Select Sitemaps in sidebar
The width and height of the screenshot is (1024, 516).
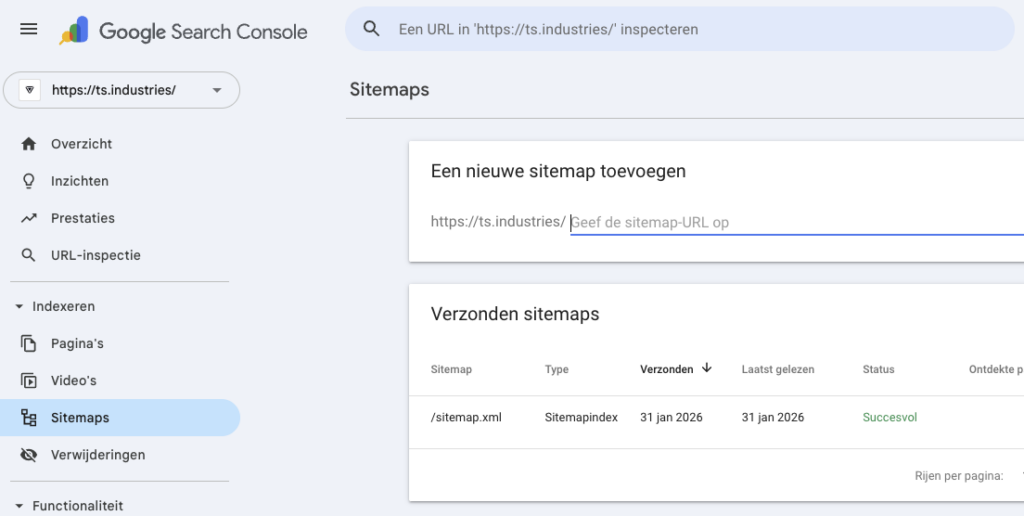[x=120, y=418]
